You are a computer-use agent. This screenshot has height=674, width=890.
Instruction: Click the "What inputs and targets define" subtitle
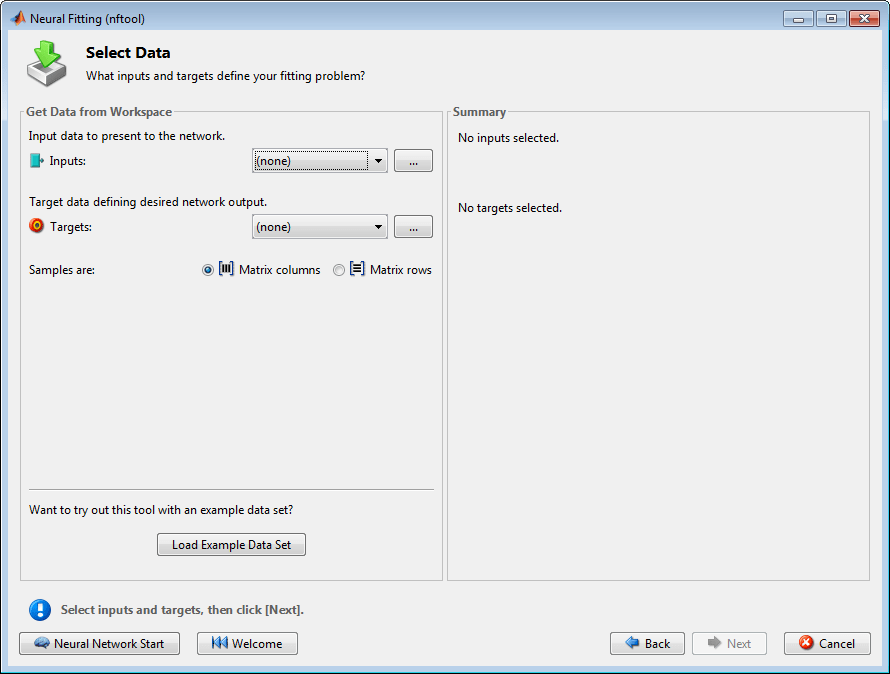pos(225,76)
